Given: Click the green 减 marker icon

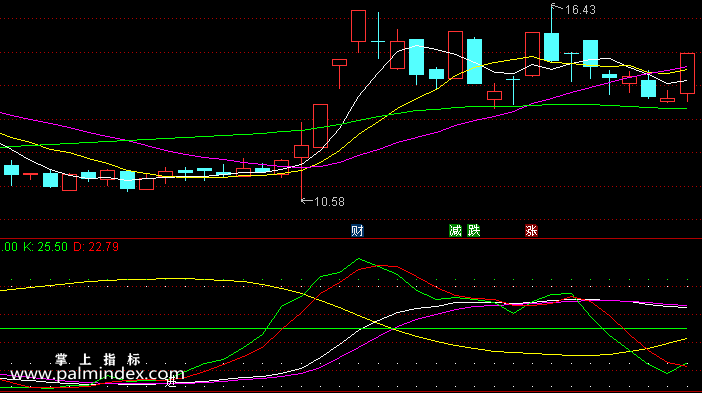Looking at the screenshot, I should tap(455, 231).
